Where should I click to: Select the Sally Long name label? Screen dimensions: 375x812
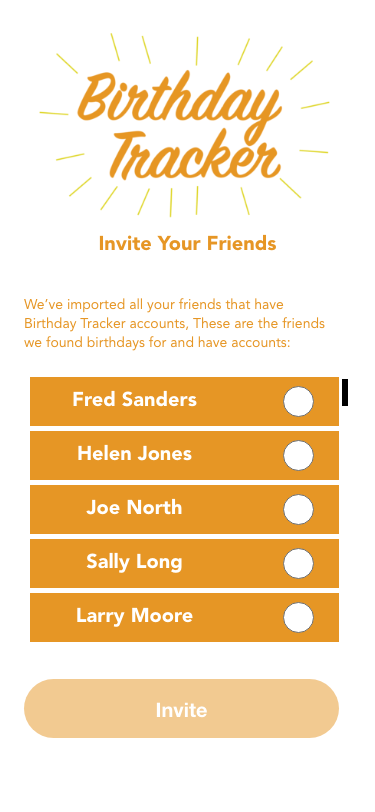click(x=134, y=563)
